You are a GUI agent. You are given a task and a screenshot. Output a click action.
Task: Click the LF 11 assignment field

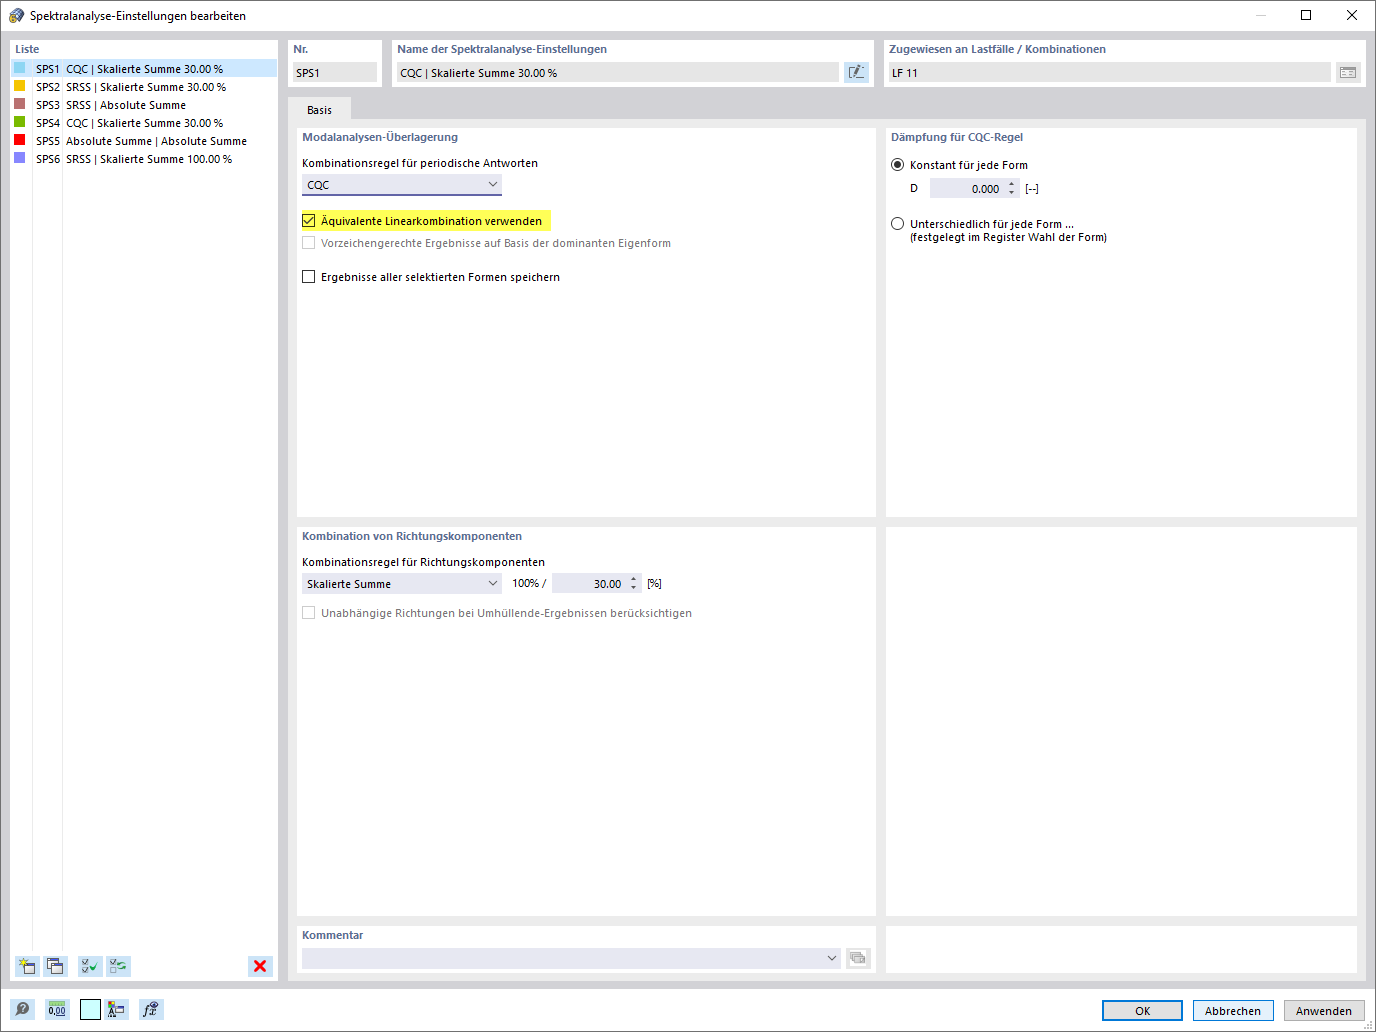point(1109,72)
